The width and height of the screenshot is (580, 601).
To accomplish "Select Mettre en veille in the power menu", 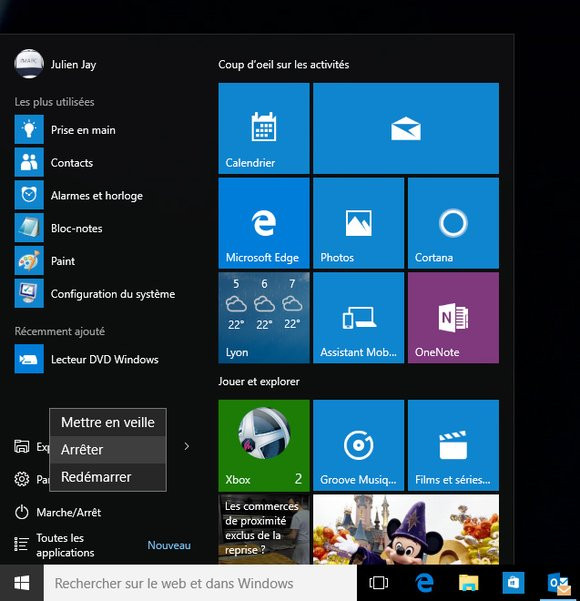I will pyautogui.click(x=108, y=422).
